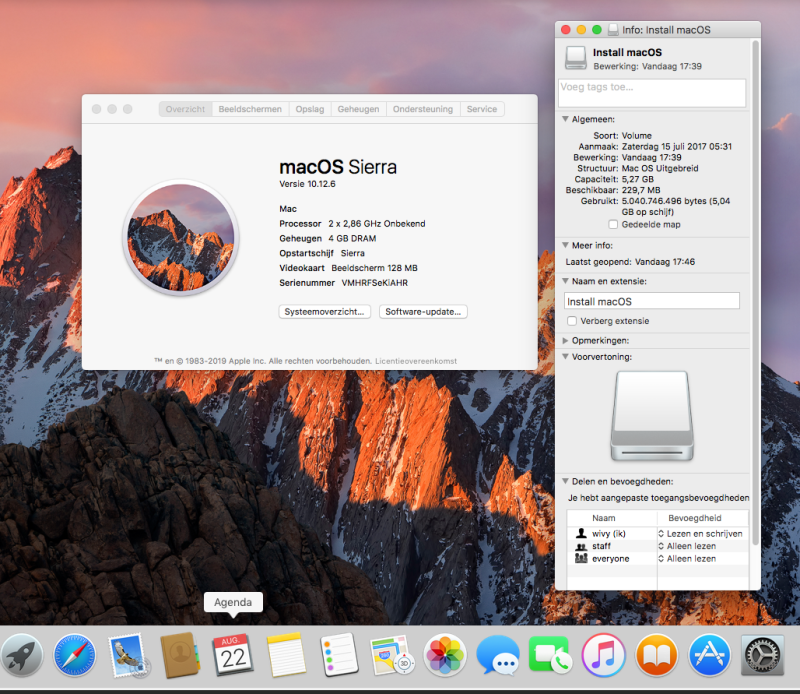Open Contacts from the Dock
The image size is (800, 694).
[180, 655]
